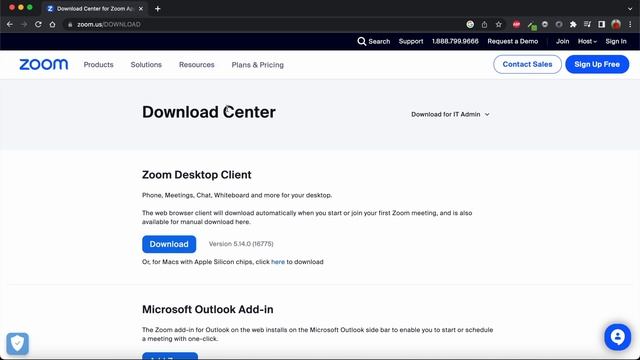This screenshot has width=640, height=360.
Task: Open the Resources menu
Action: 197,64
